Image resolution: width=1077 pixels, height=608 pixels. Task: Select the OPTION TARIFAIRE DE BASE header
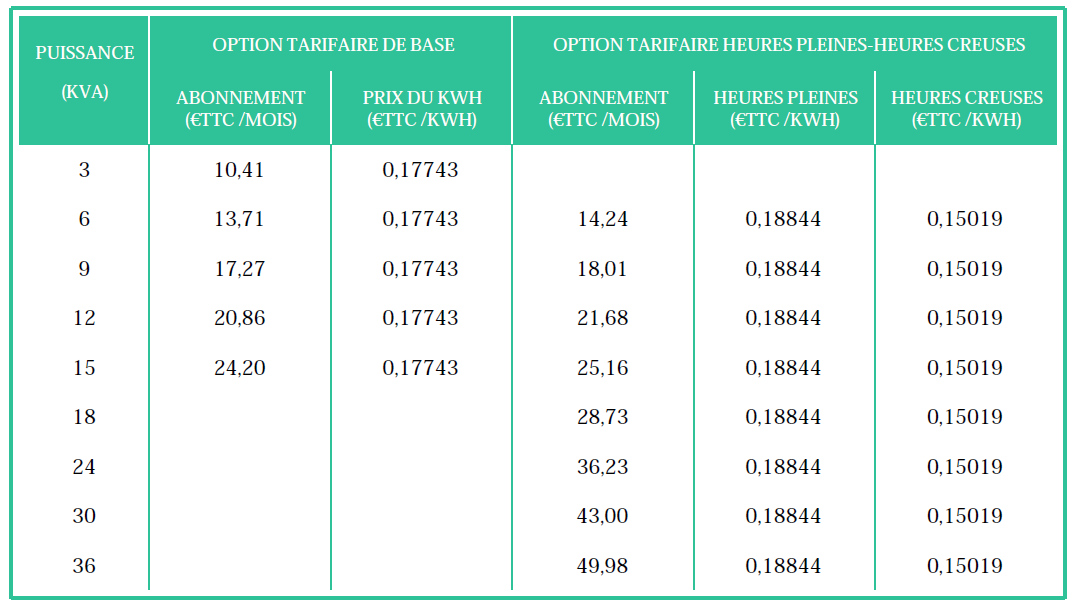tap(333, 45)
